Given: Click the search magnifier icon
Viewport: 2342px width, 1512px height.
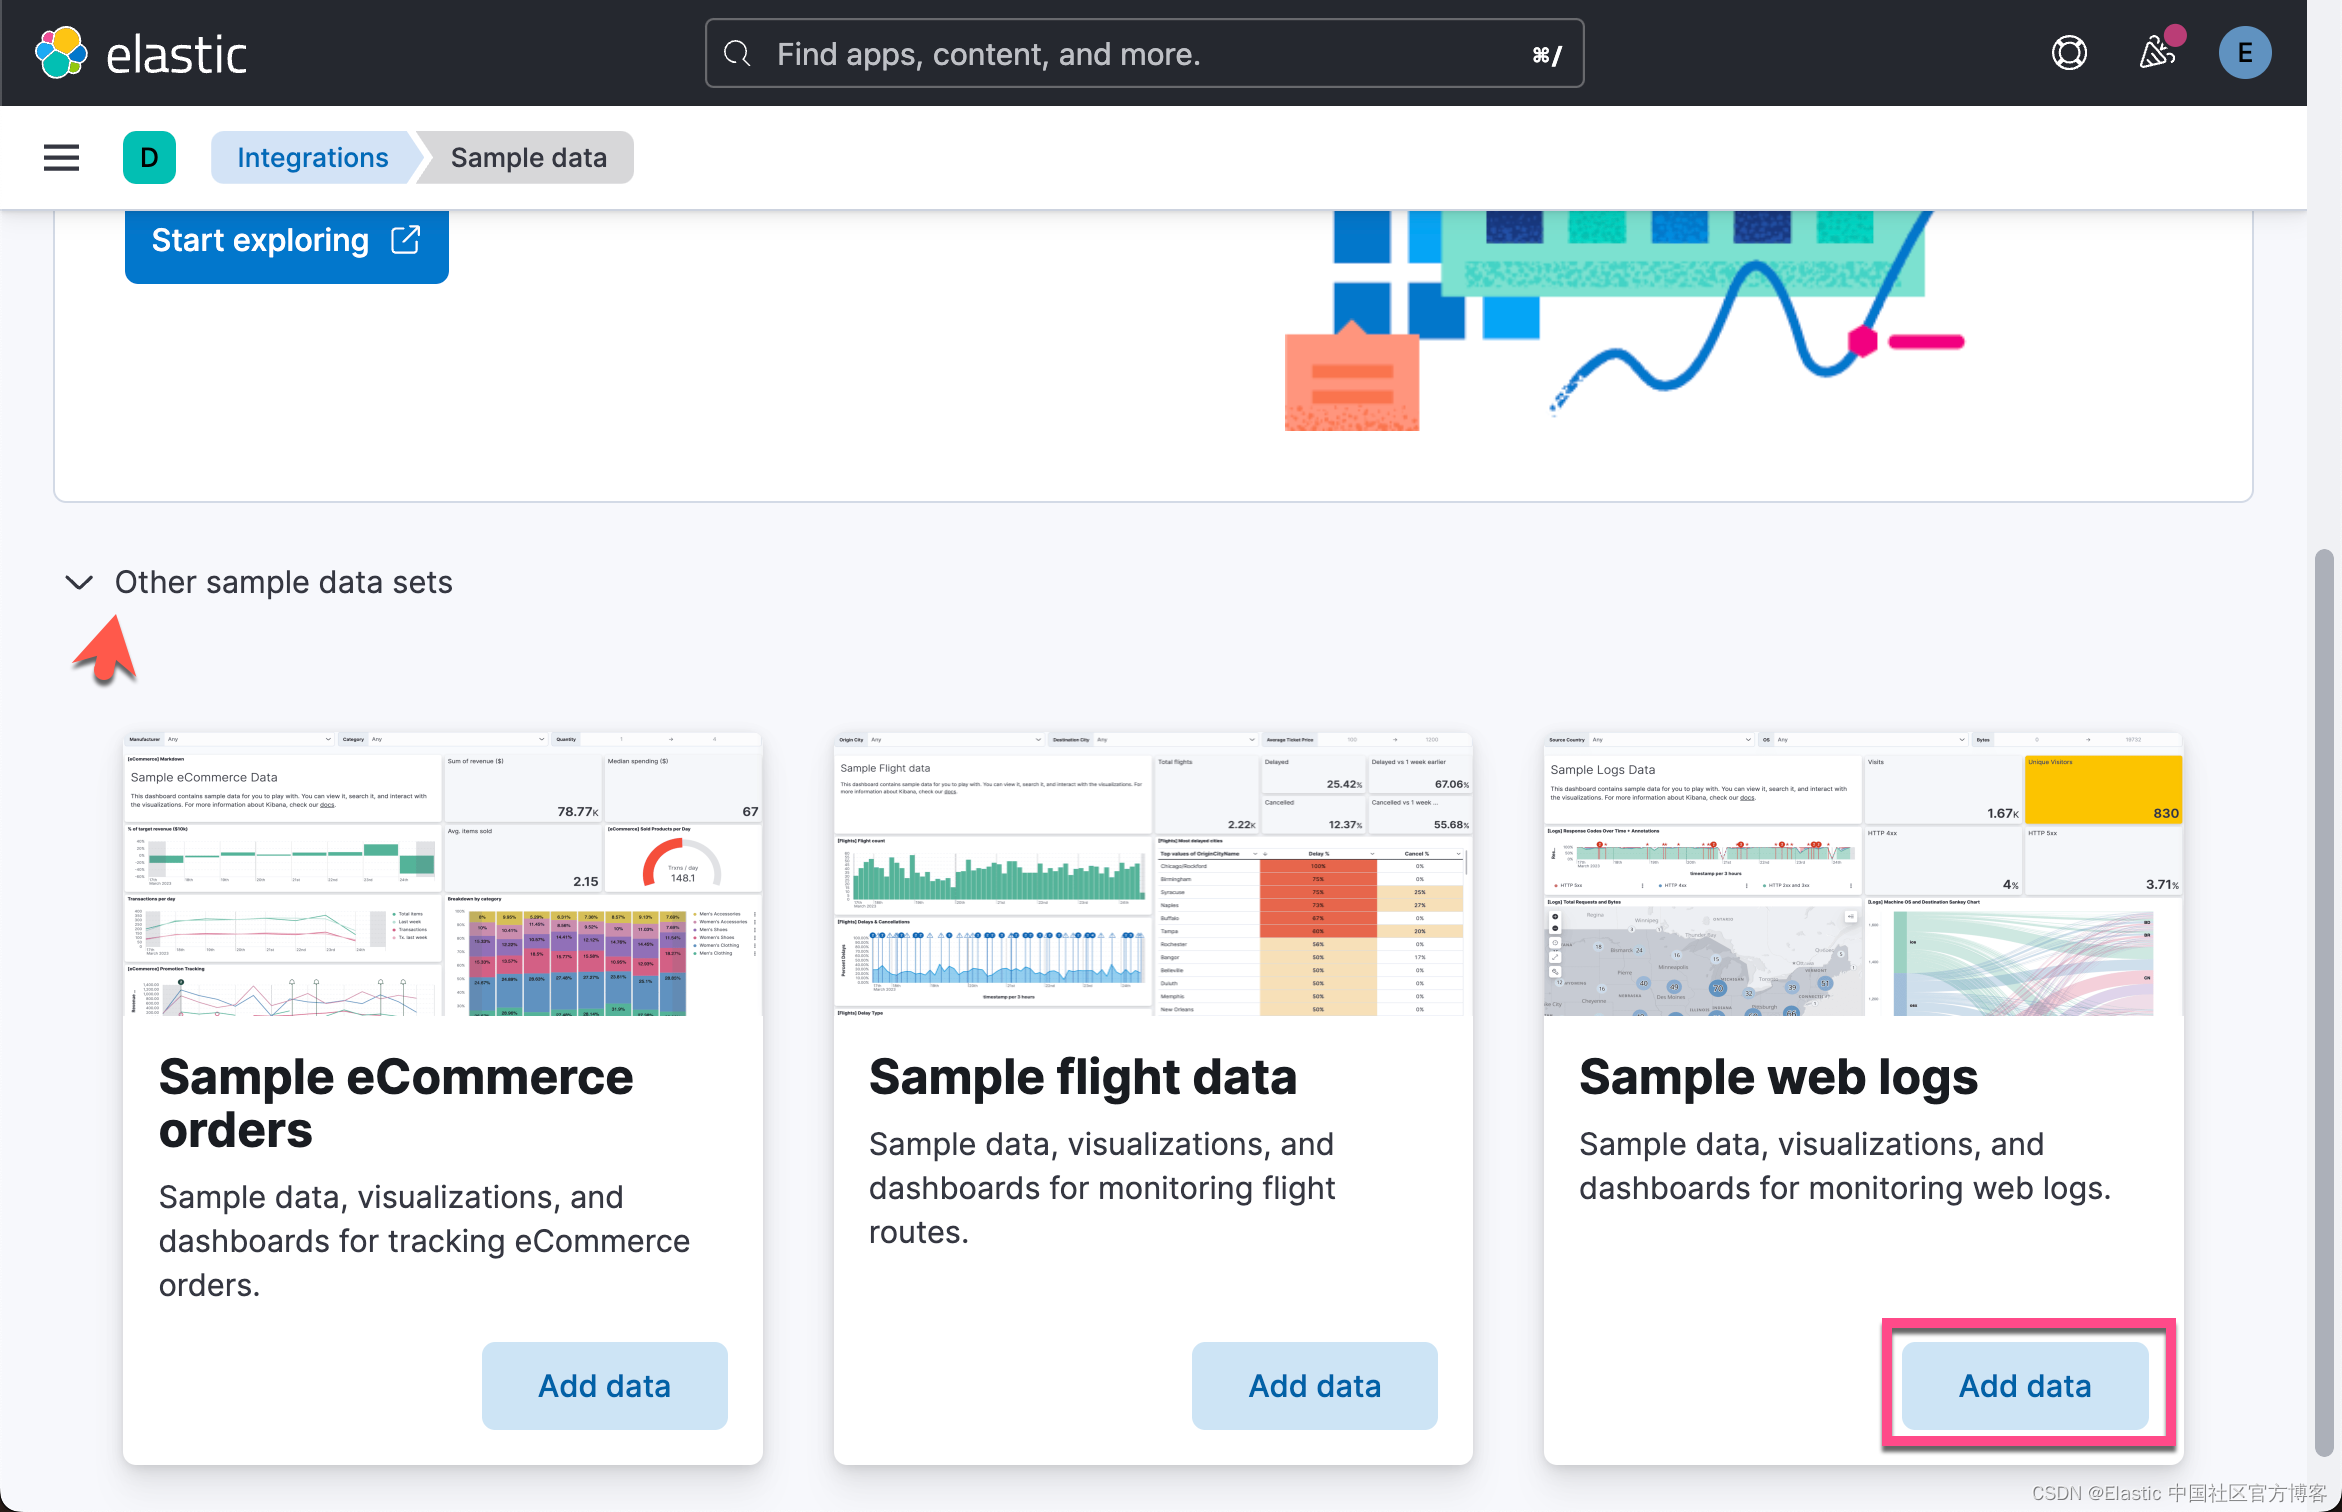Looking at the screenshot, I should 738,54.
